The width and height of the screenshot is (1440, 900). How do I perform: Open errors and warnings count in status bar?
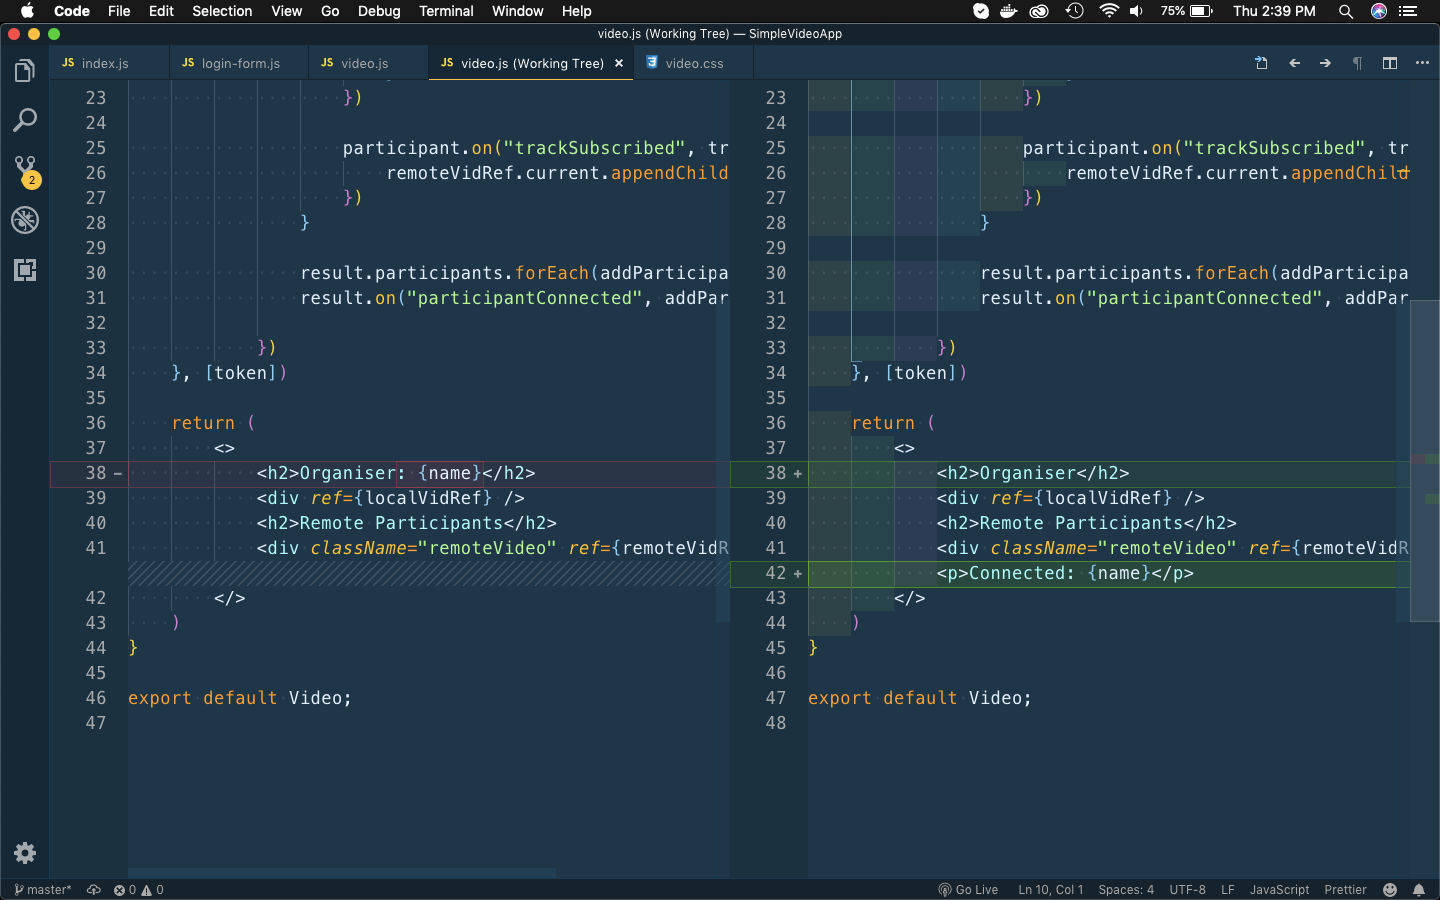[138, 890]
